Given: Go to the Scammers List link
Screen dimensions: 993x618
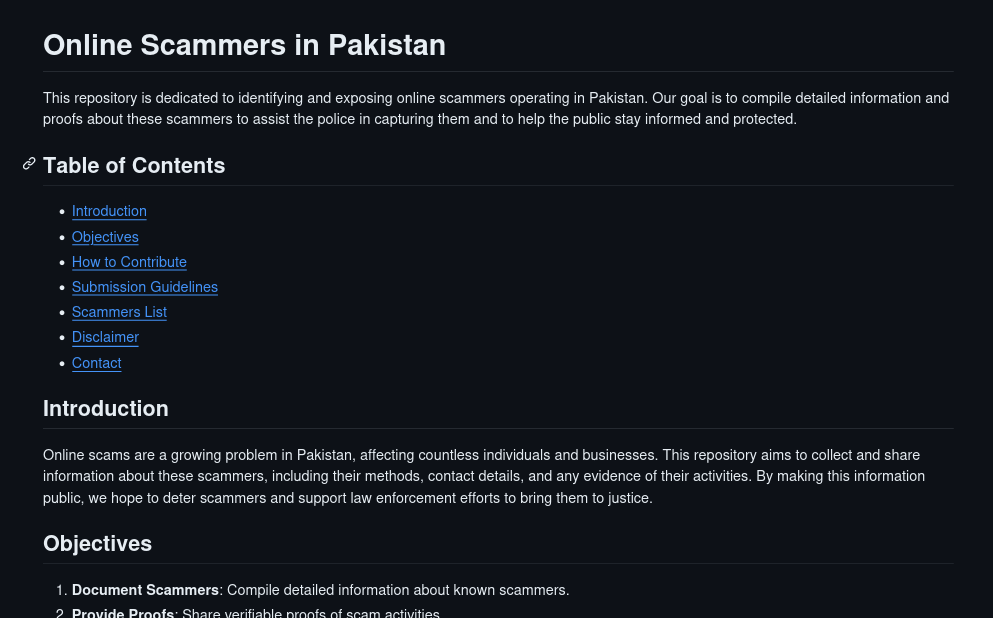Looking at the screenshot, I should (119, 312).
